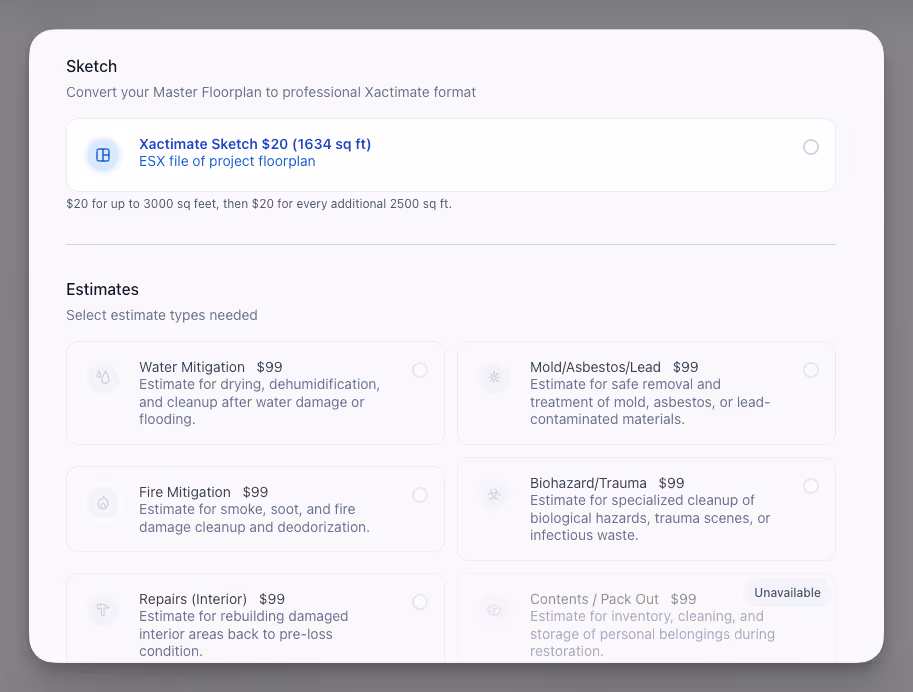The height and width of the screenshot is (692, 913).
Task: Select the Water Mitigation radio button
Action: [x=420, y=370]
